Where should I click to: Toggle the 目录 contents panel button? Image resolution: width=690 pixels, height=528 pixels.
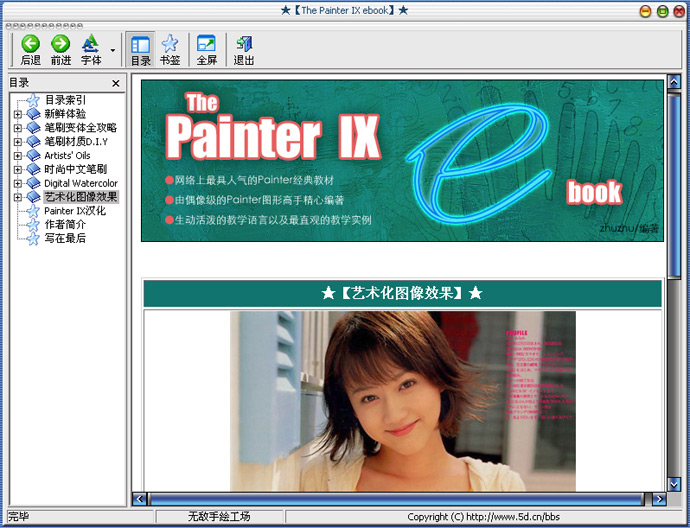pyautogui.click(x=140, y=50)
